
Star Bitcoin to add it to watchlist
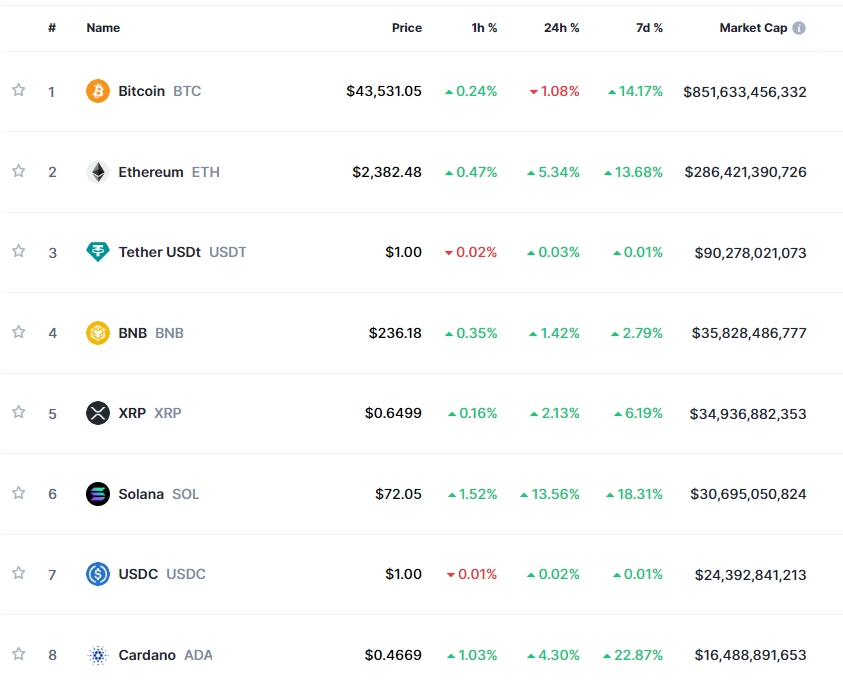click(x=18, y=90)
